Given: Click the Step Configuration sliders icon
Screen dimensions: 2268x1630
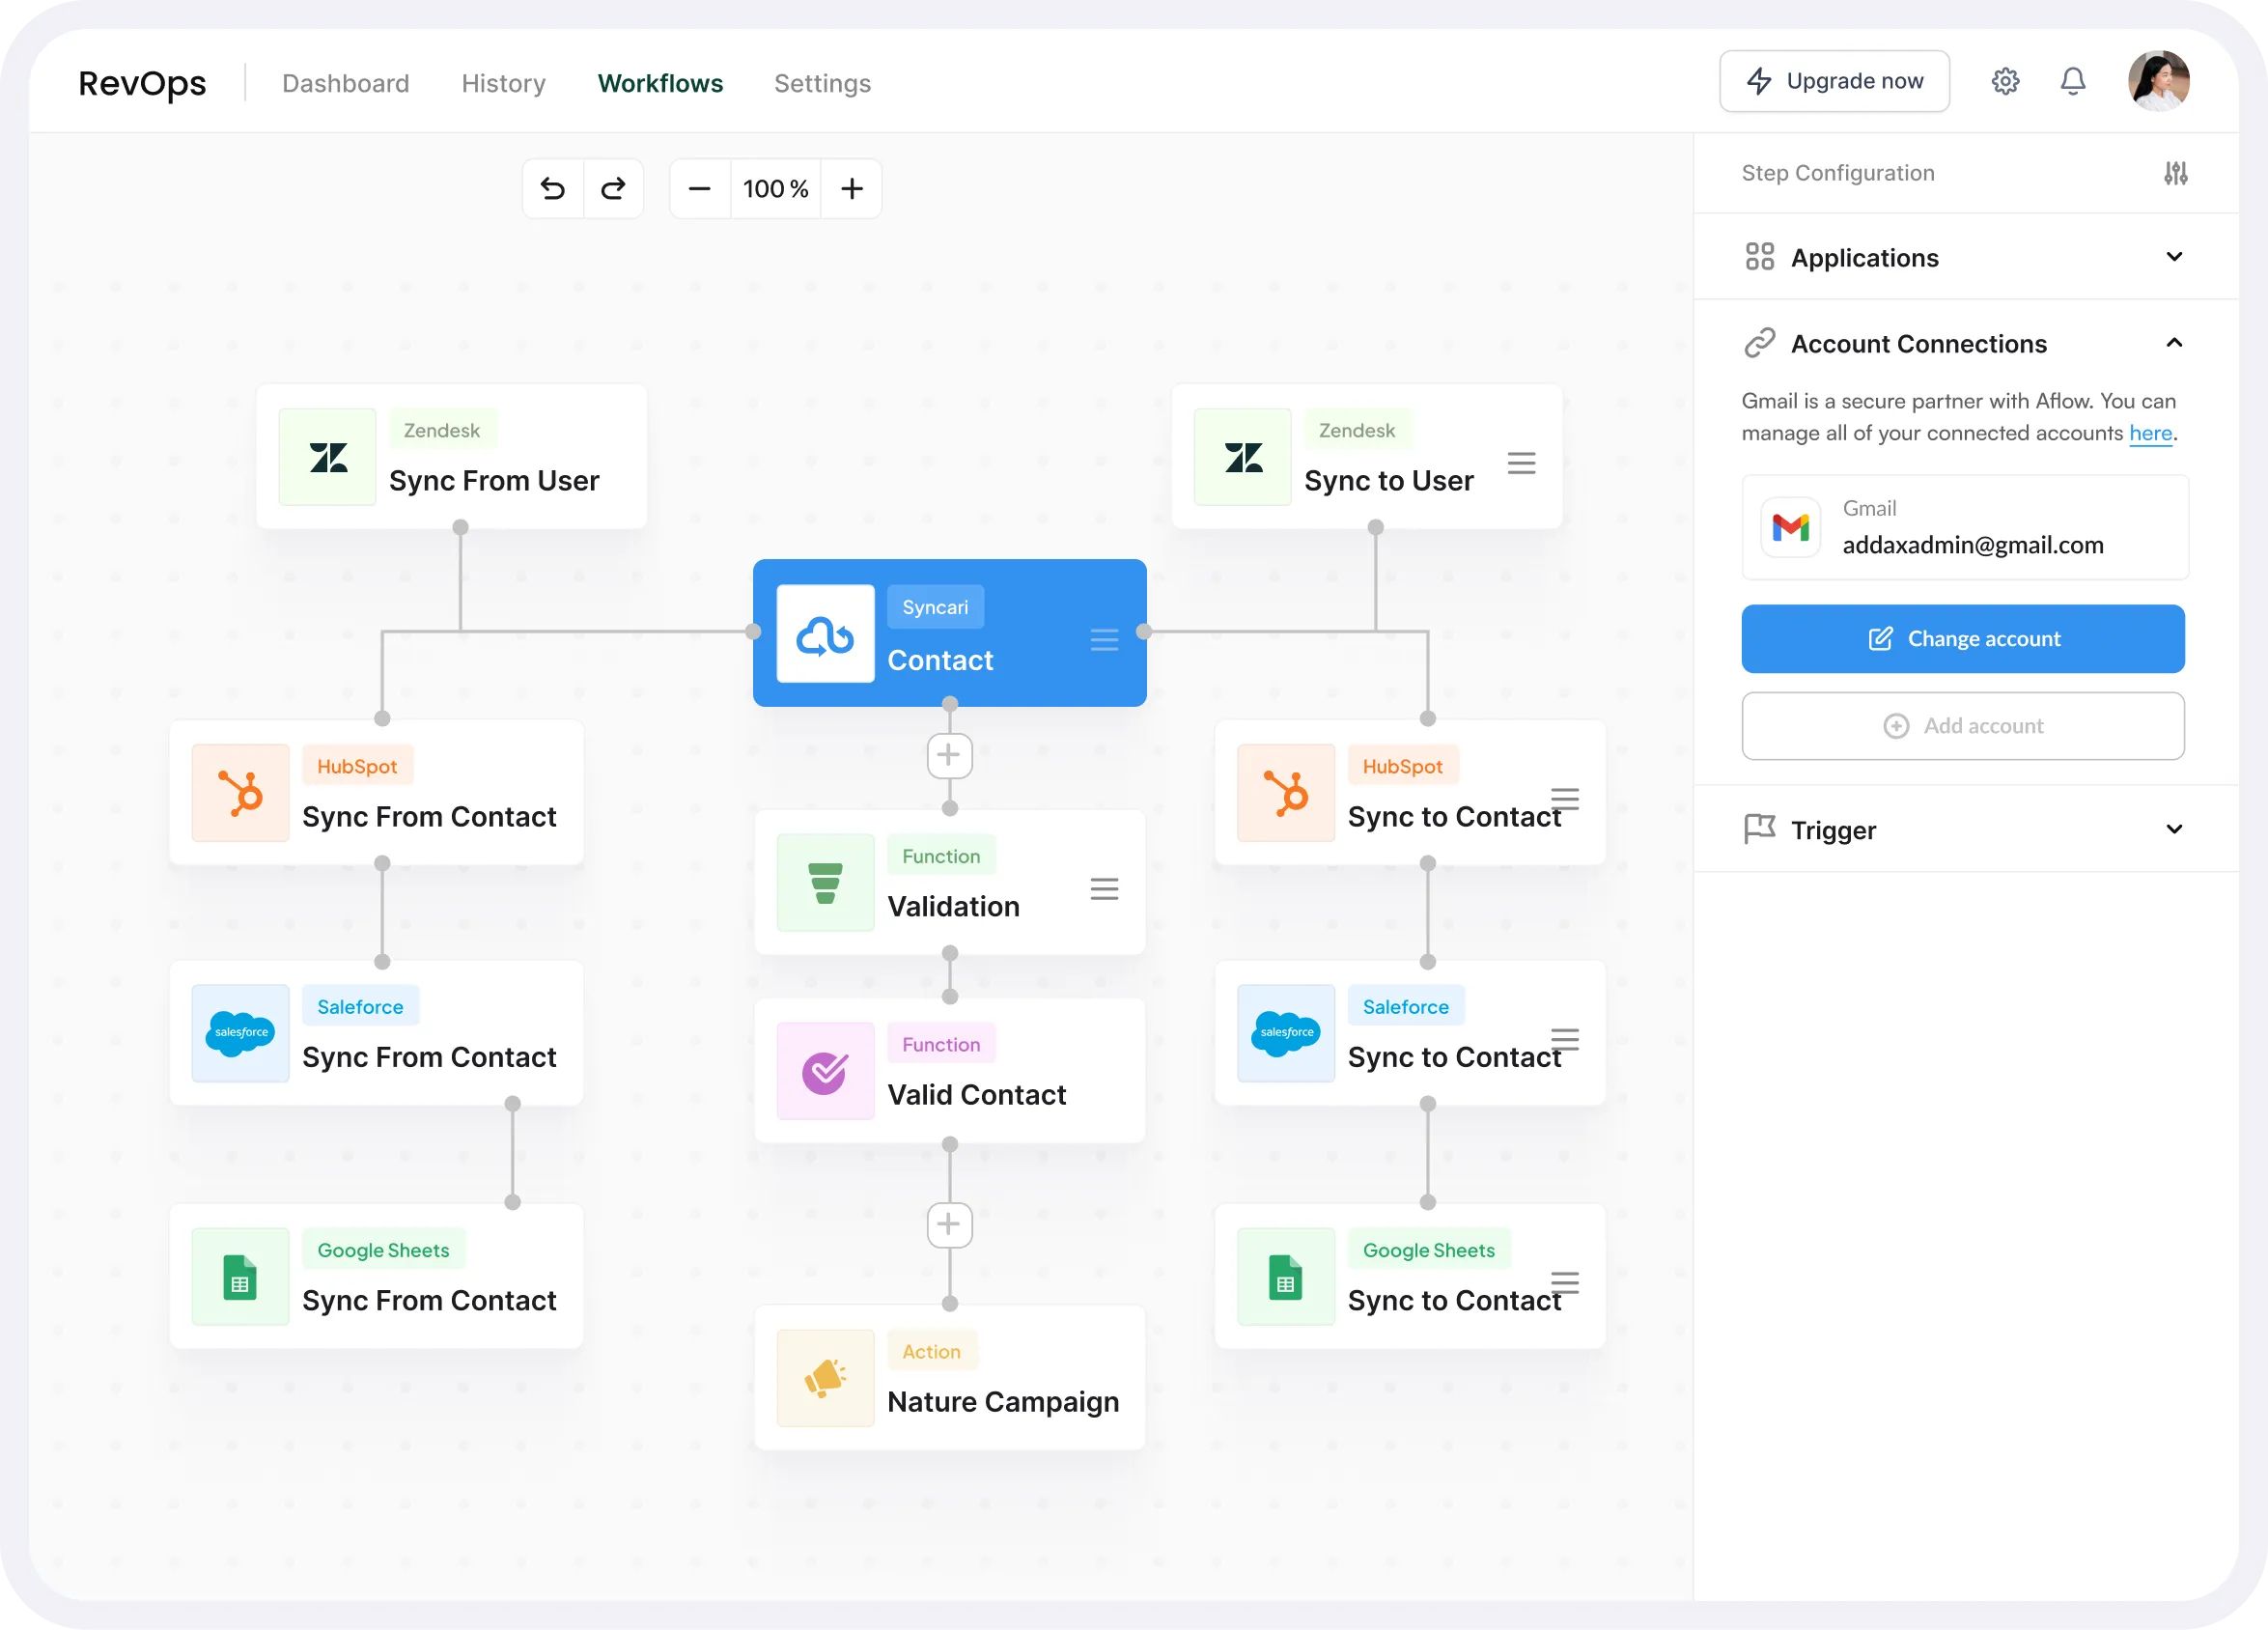Looking at the screenshot, I should (x=2175, y=173).
